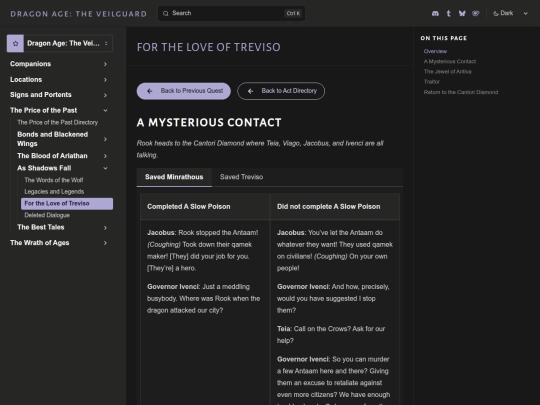This screenshot has height=405, width=540.
Task: Open the Companions sidebar entry
Action: (30, 64)
